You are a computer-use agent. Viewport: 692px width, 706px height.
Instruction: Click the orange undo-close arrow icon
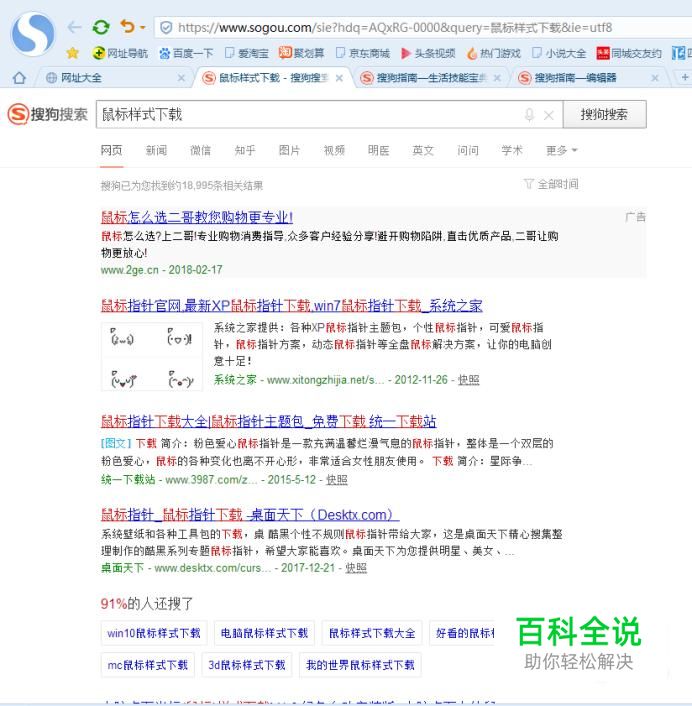click(128, 27)
